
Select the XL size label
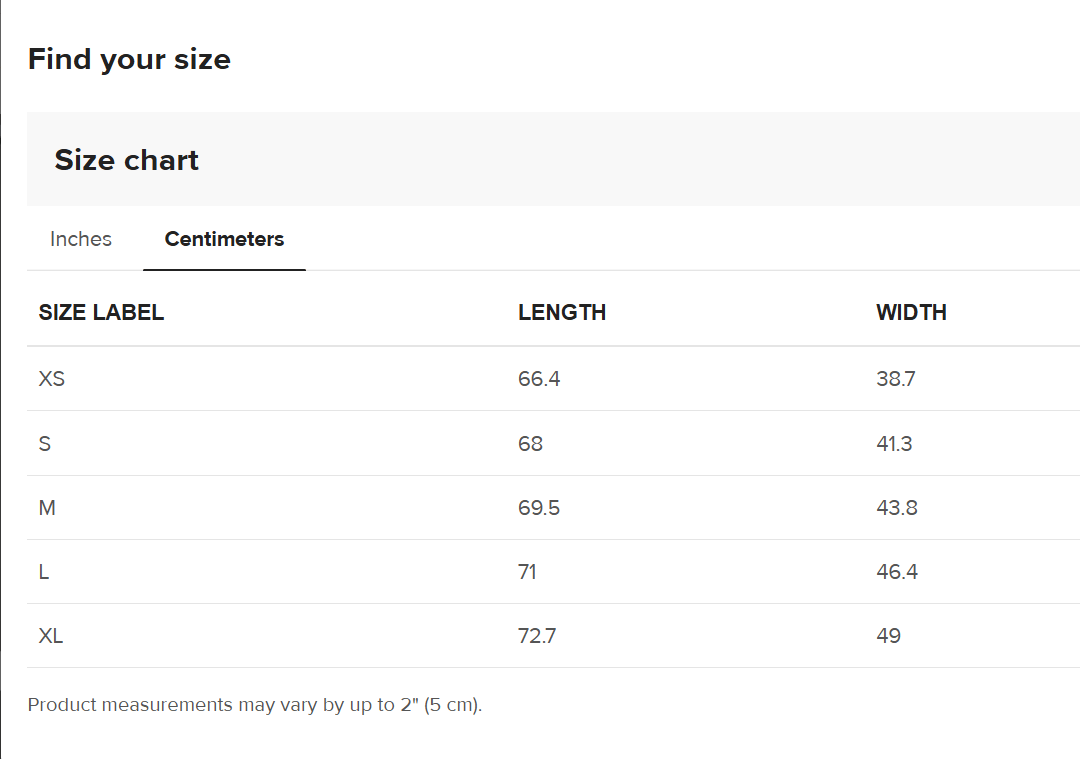pyautogui.click(x=51, y=636)
